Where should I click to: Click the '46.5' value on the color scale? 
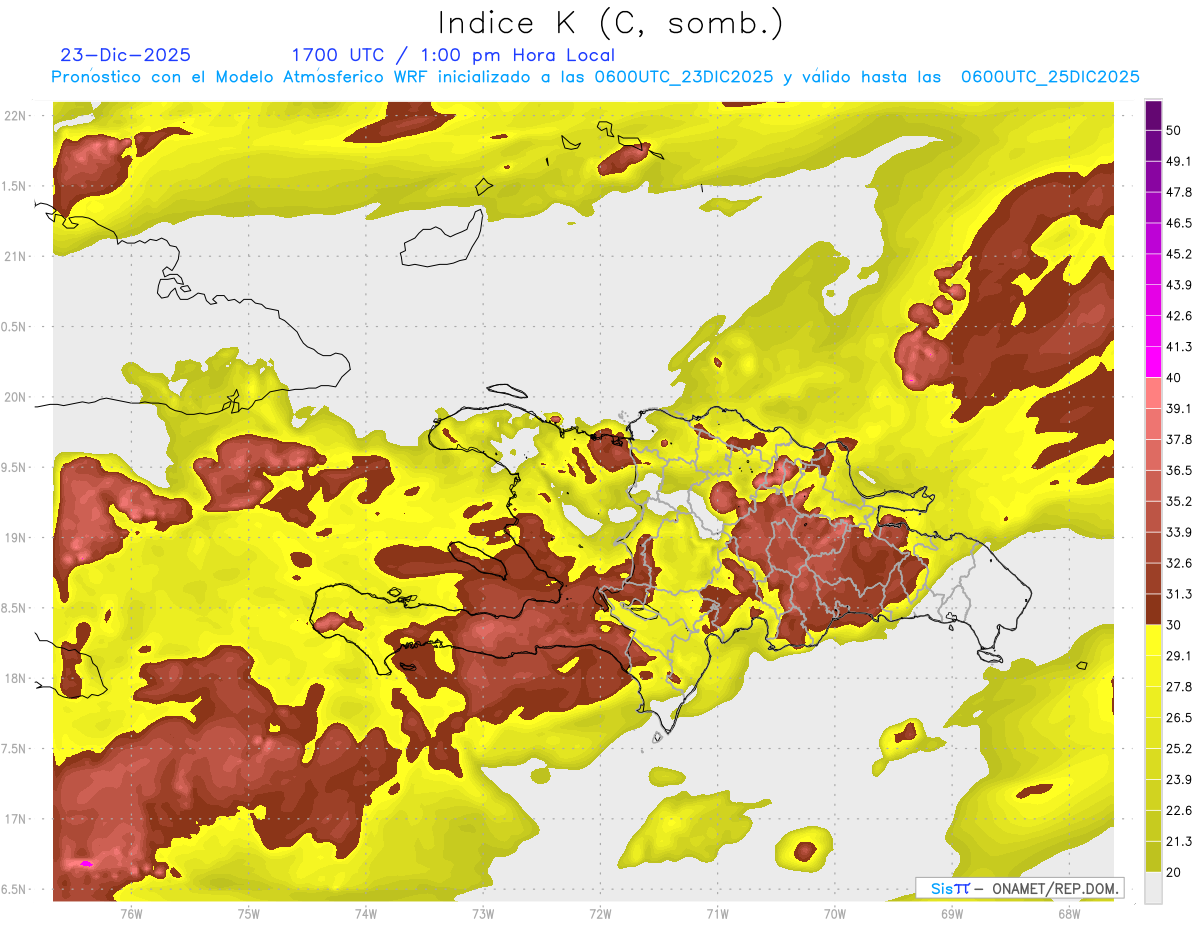pyautogui.click(x=1179, y=223)
